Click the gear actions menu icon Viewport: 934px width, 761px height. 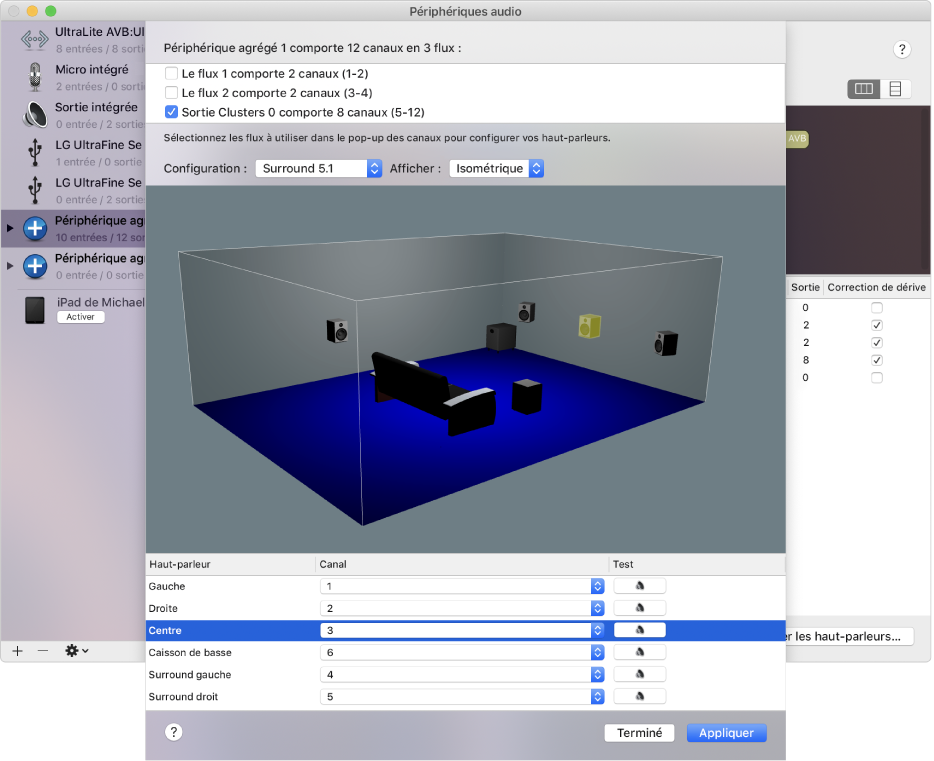[76, 650]
